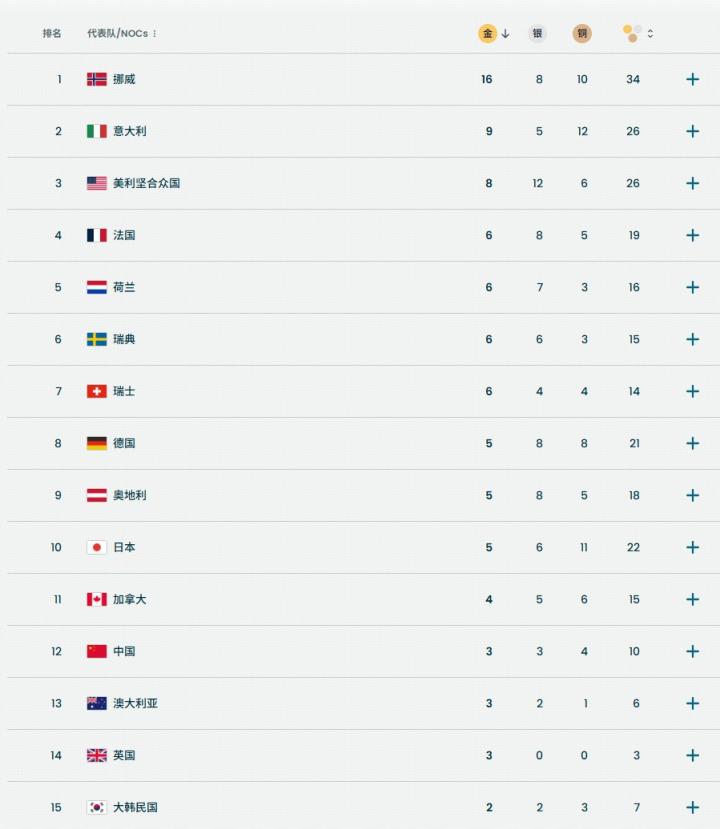Click the 代表队/NOCs column header
This screenshot has height=829, width=720.
pyautogui.click(x=117, y=33)
